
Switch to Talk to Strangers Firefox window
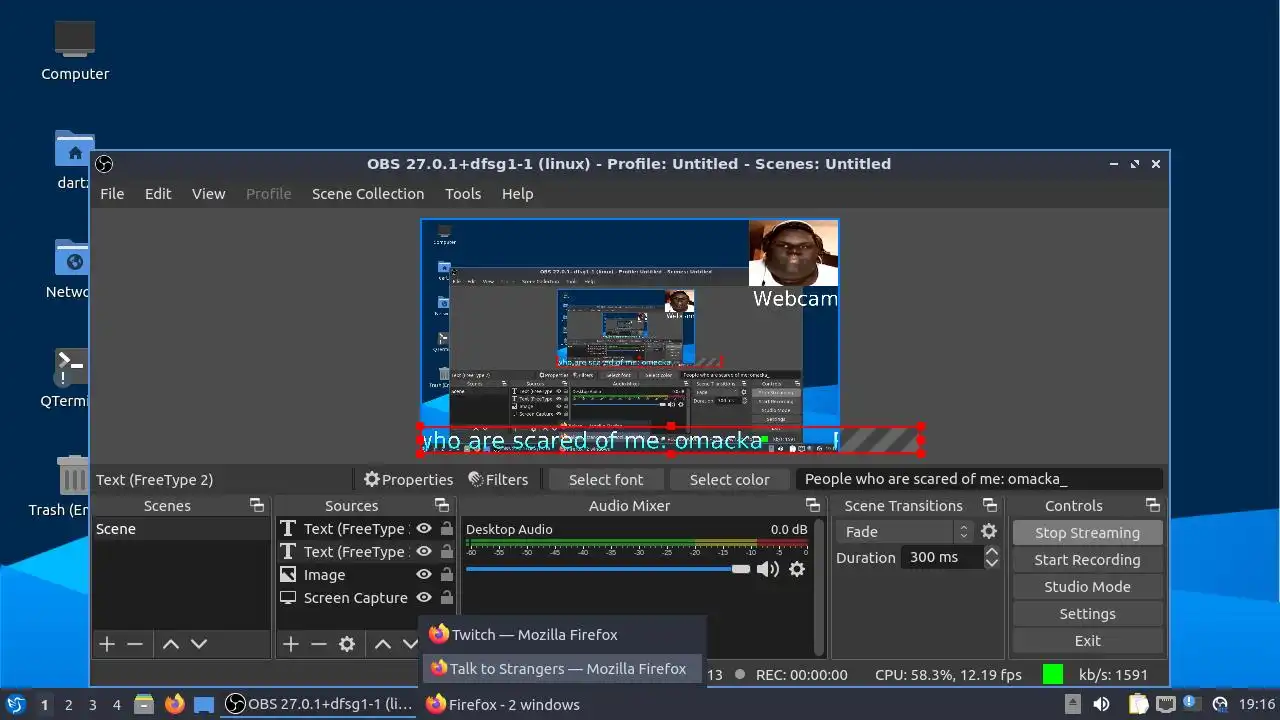pyautogui.click(x=563, y=668)
